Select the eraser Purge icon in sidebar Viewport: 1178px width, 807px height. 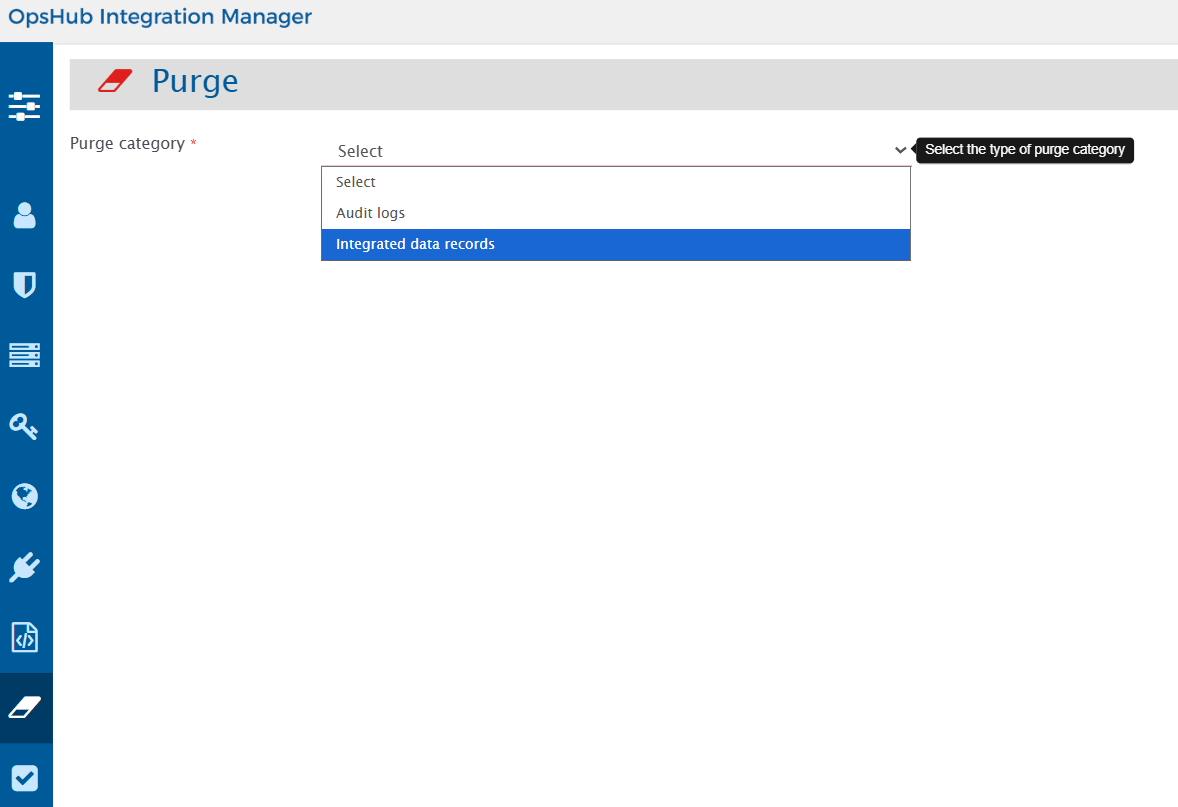point(25,708)
